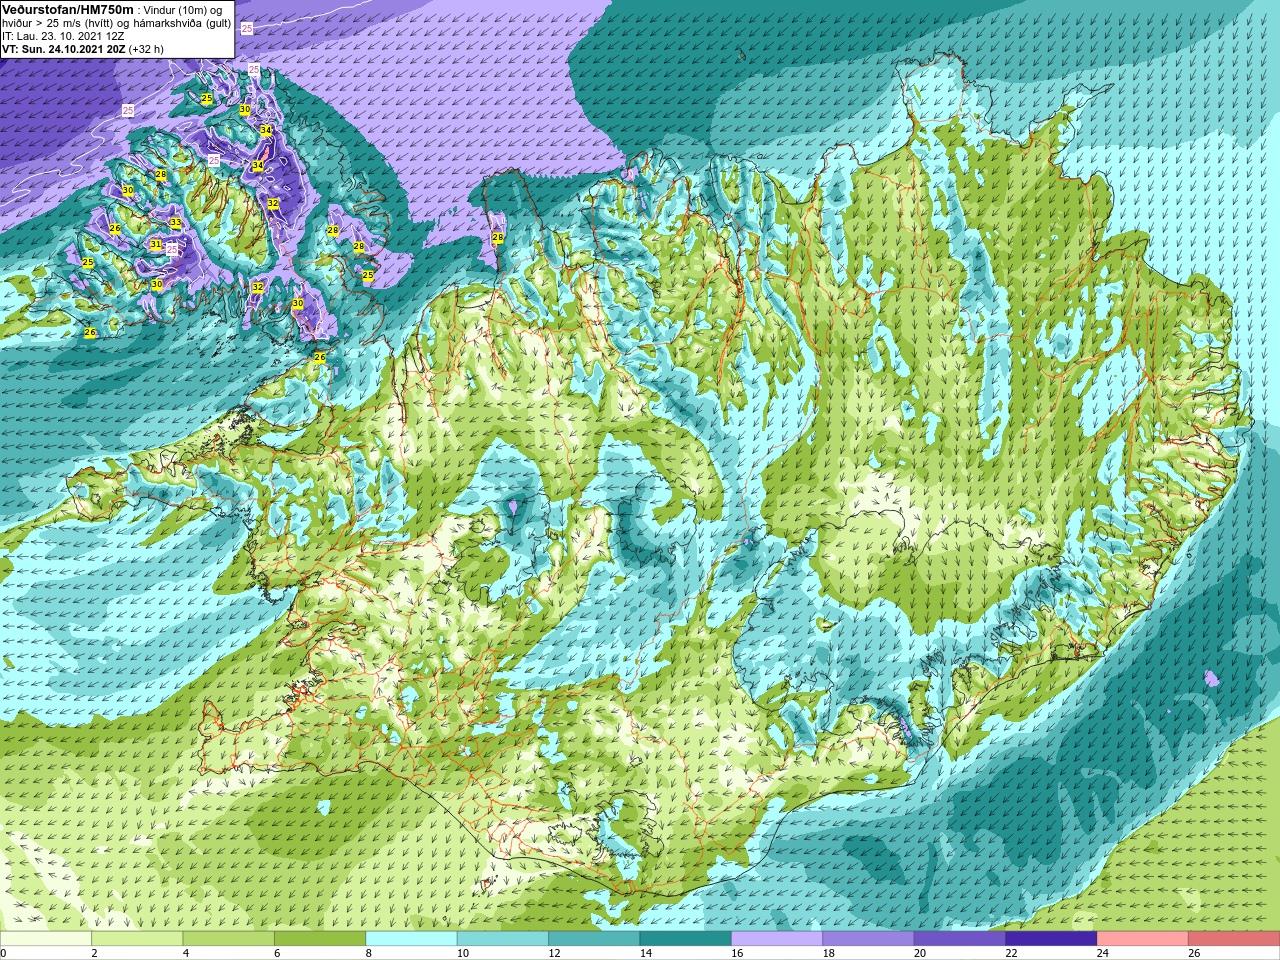Choose the turquoise 10–12 m/s legend swatch

[x=503, y=940]
